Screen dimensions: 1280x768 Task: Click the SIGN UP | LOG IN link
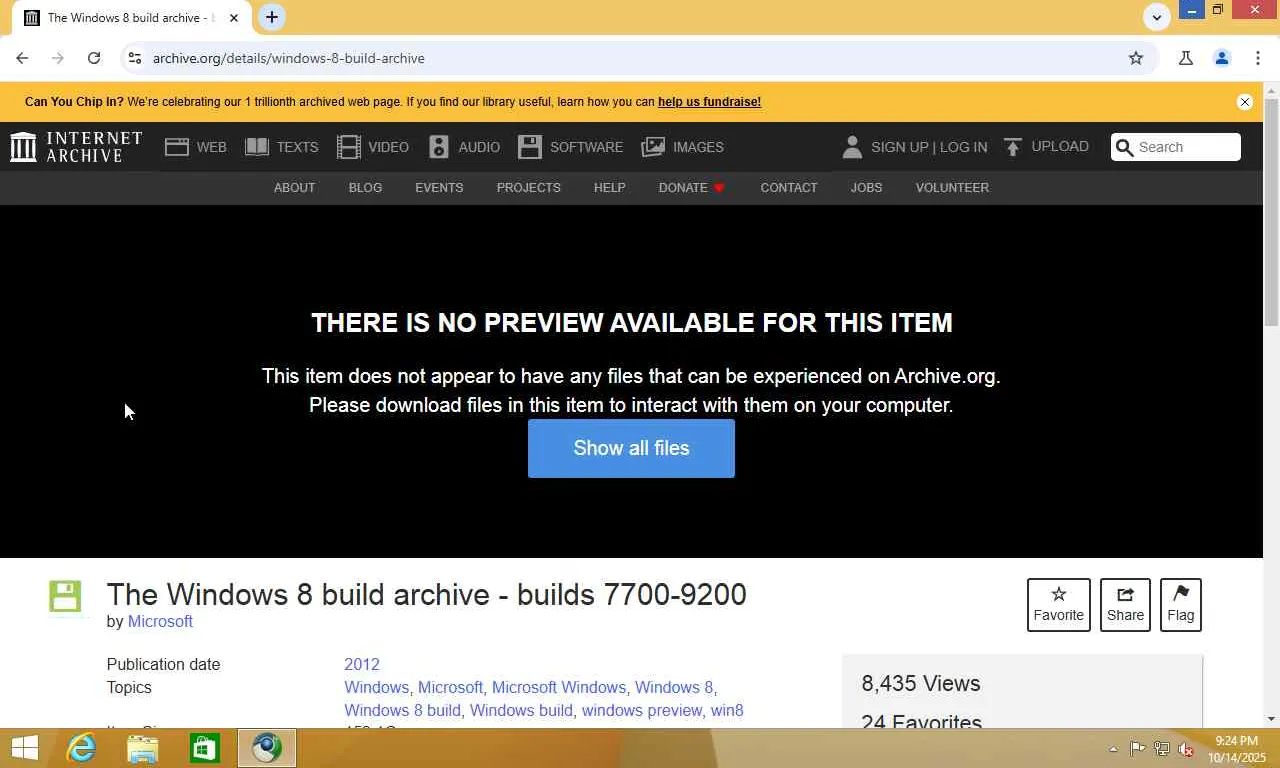point(929,147)
